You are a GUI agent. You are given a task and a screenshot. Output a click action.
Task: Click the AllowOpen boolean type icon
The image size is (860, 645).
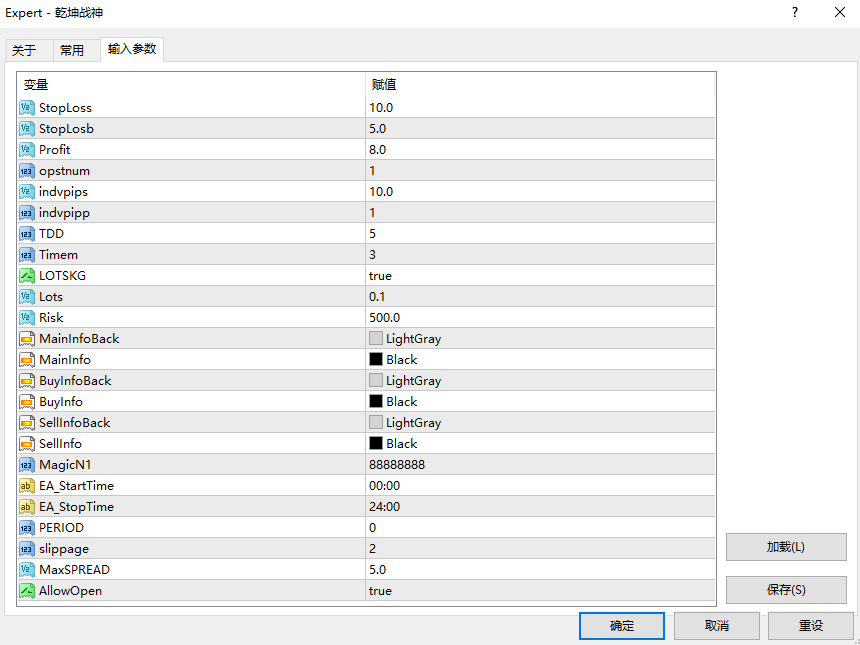point(27,591)
